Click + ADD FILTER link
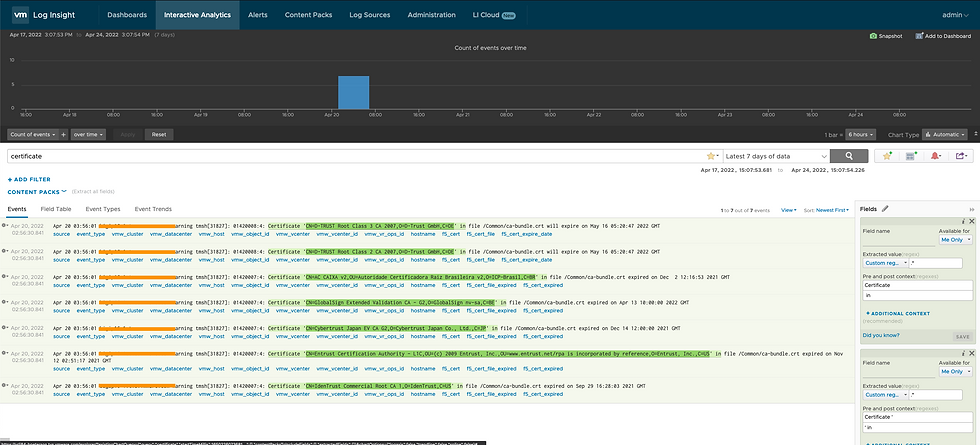Image resolution: width=980 pixels, height=445 pixels. (x=29, y=179)
